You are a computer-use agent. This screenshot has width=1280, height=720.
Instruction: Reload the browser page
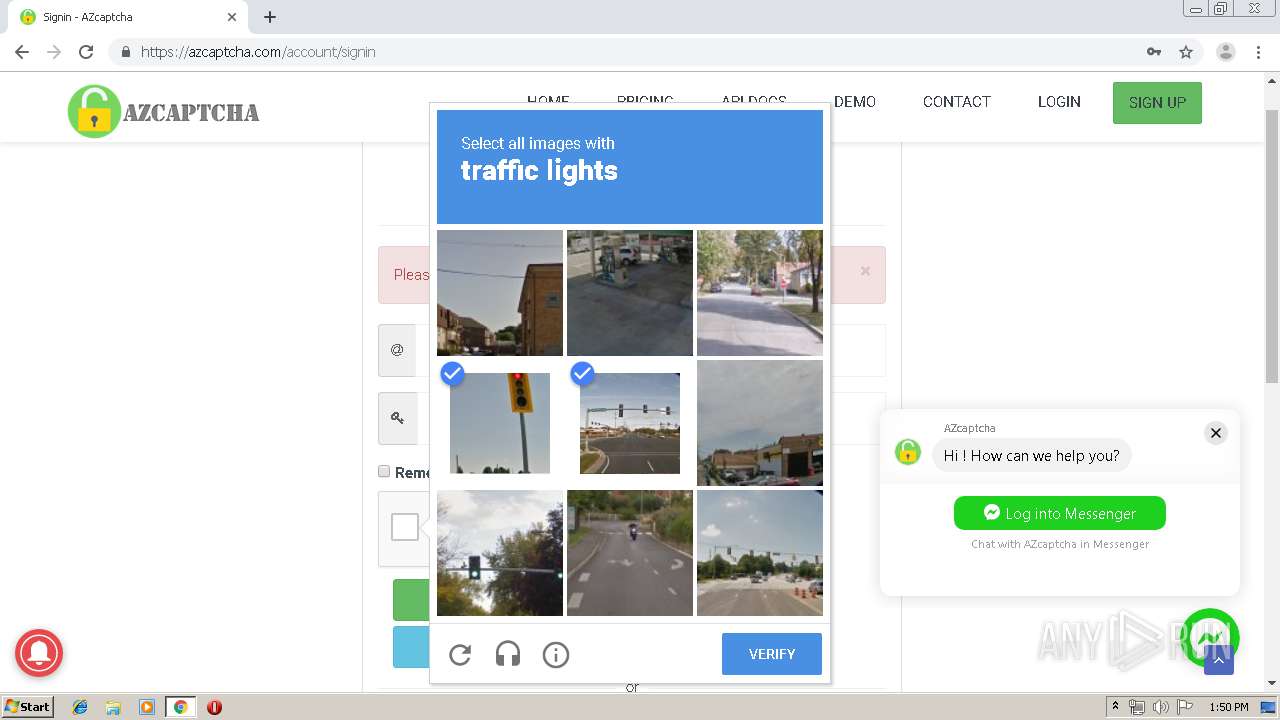tap(86, 52)
